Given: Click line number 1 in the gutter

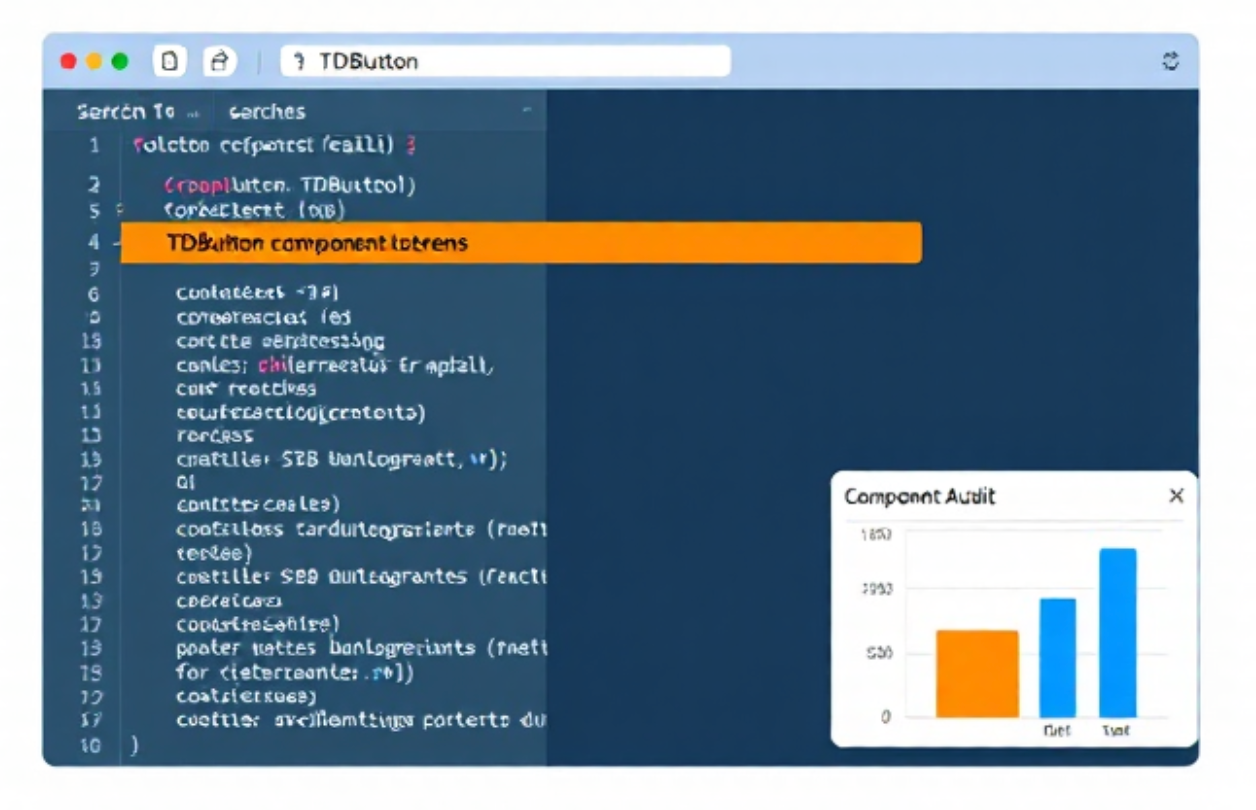Looking at the screenshot, I should (94, 145).
